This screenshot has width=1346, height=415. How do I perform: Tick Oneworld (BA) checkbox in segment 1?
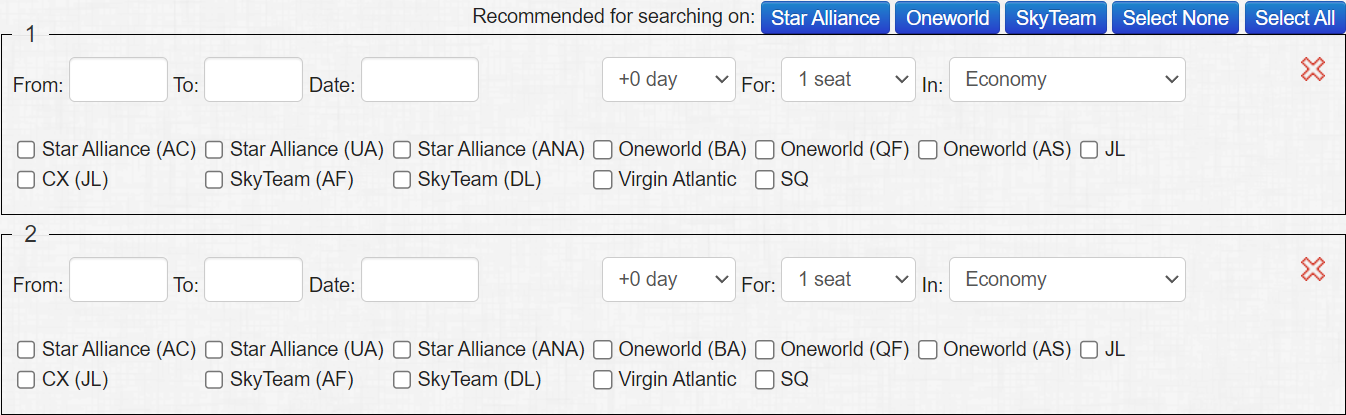(603, 150)
